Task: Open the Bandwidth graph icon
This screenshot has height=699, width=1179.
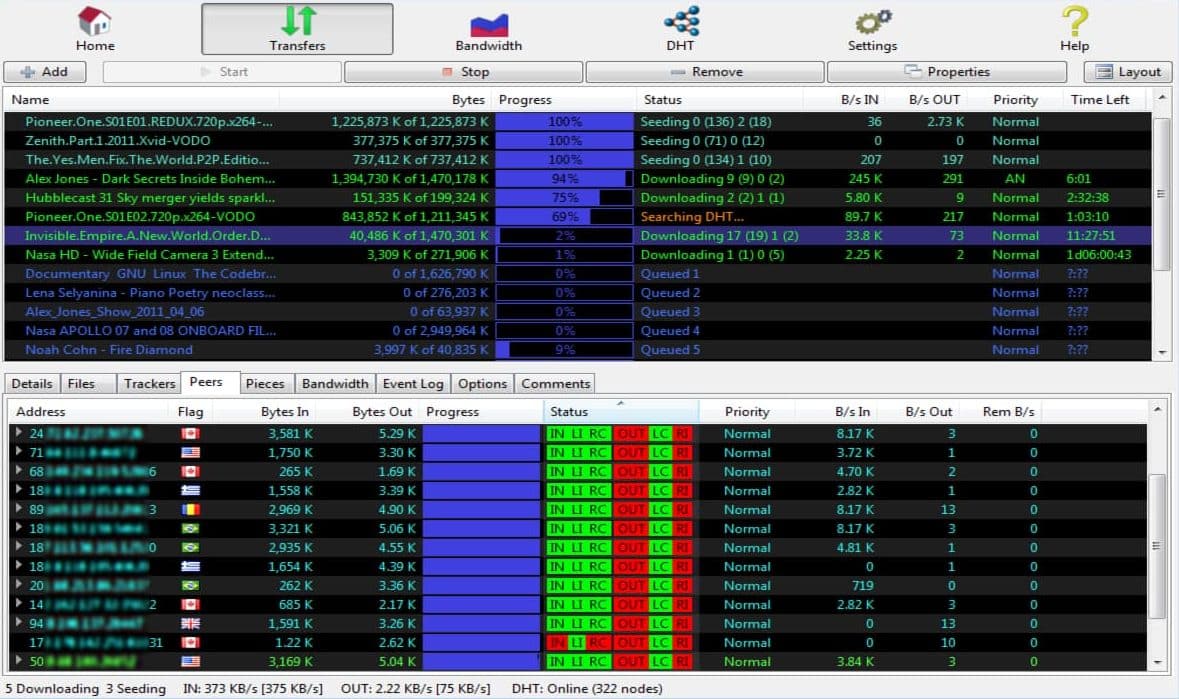Action: tap(489, 22)
